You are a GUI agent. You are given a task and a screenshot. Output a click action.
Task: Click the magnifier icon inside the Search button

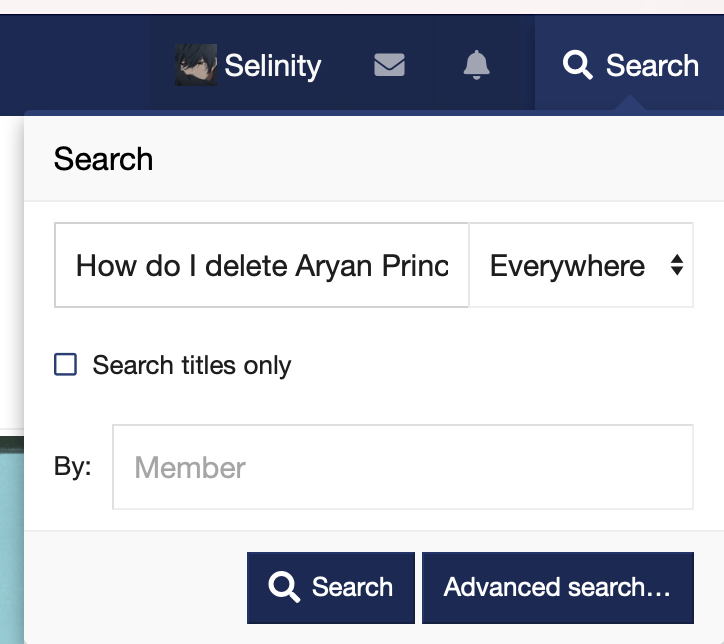pos(284,587)
